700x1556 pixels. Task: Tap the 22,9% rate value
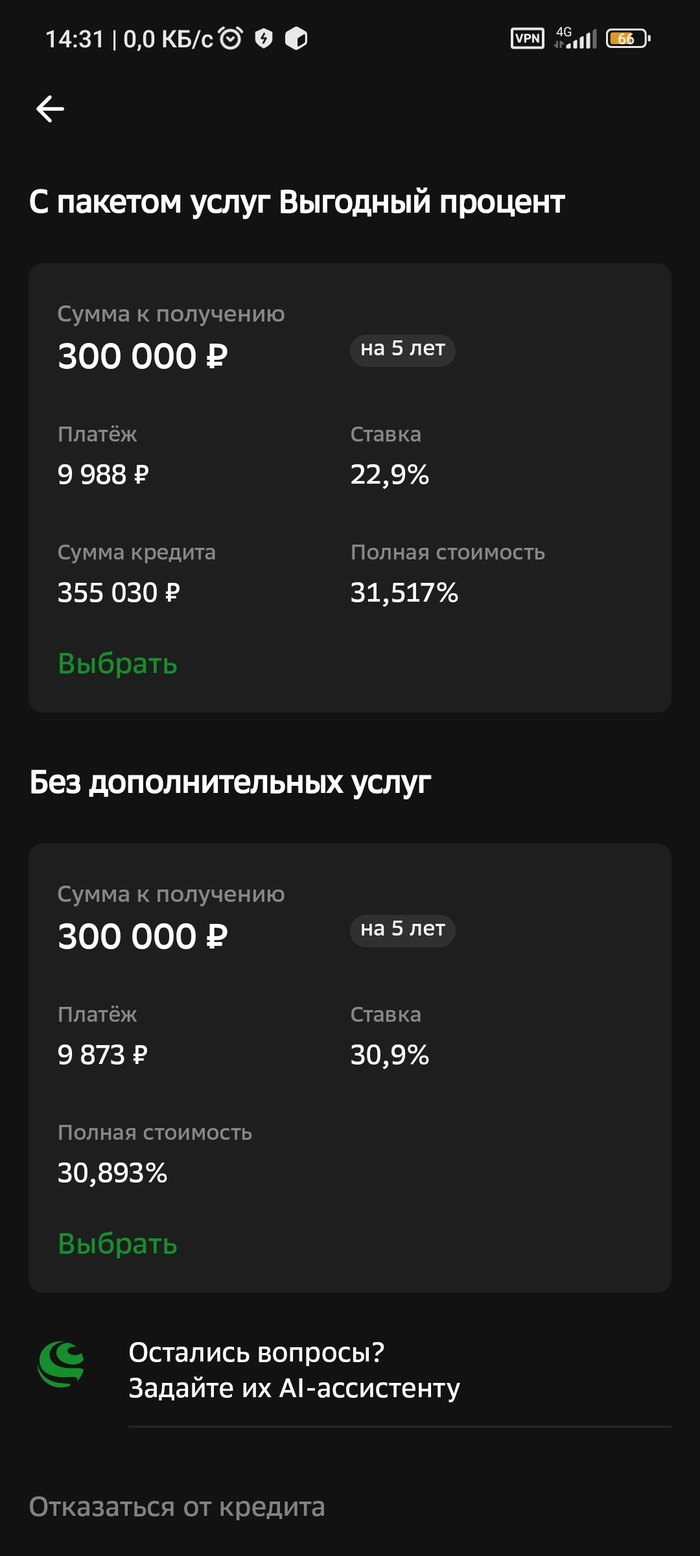(389, 475)
